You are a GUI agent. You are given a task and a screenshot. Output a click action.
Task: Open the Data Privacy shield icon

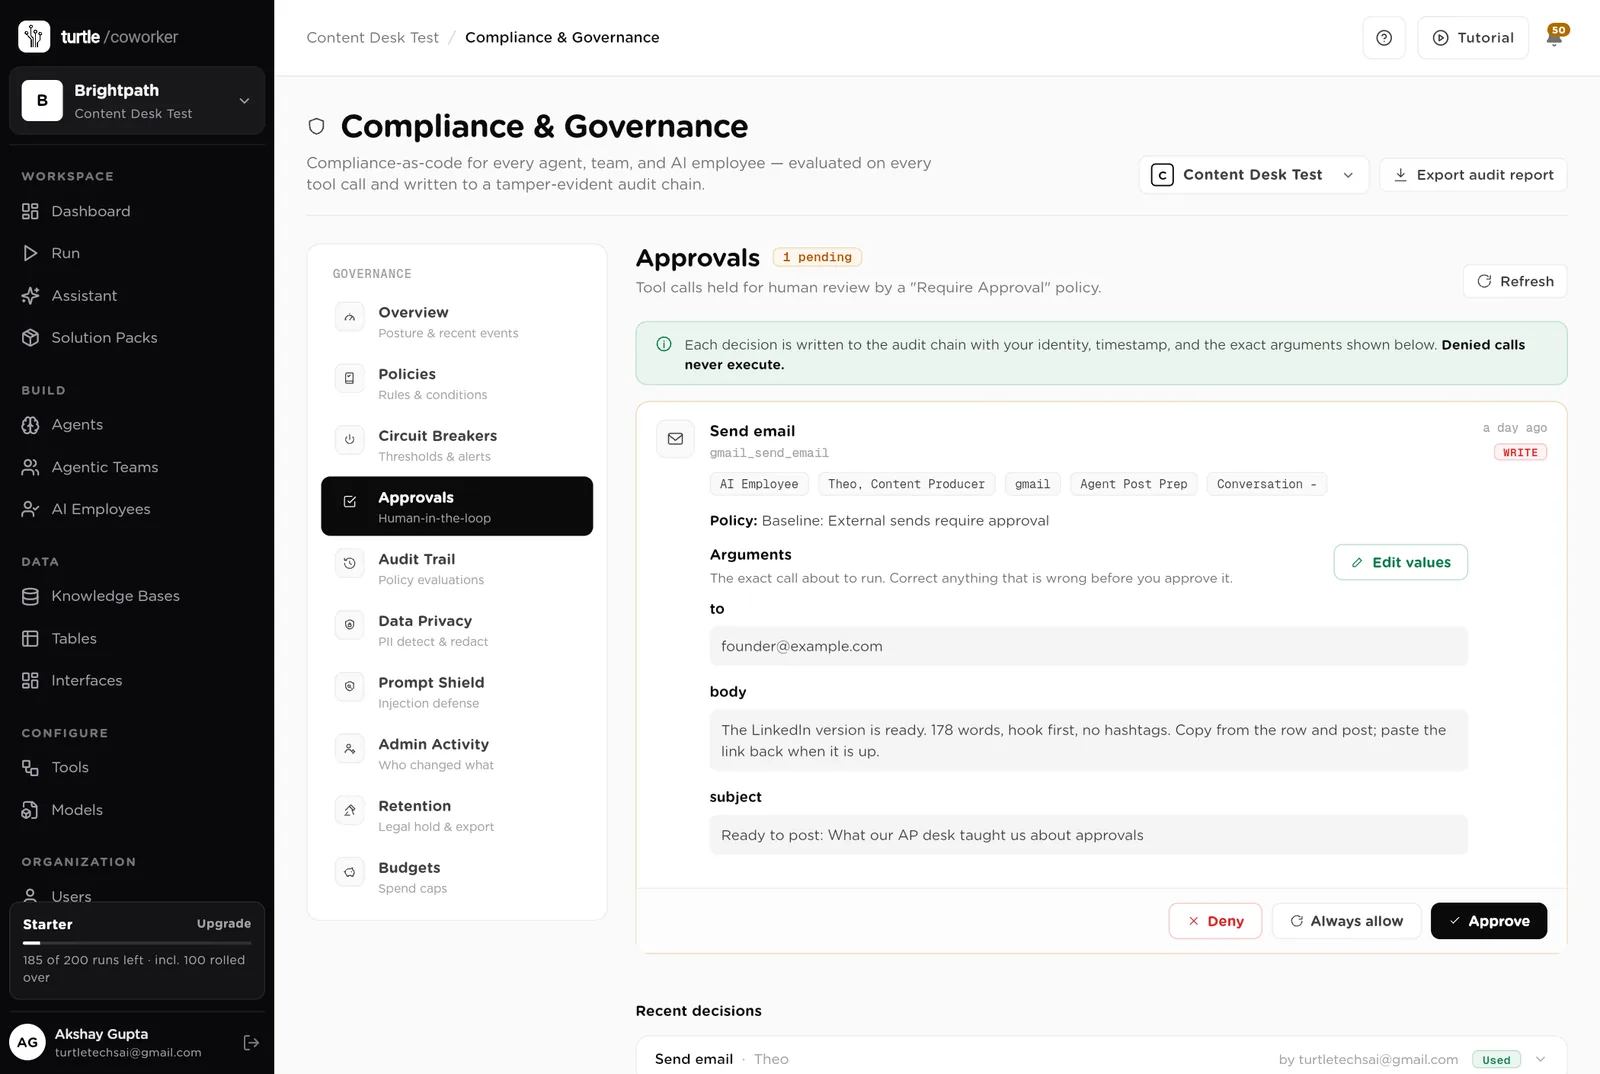coord(349,625)
